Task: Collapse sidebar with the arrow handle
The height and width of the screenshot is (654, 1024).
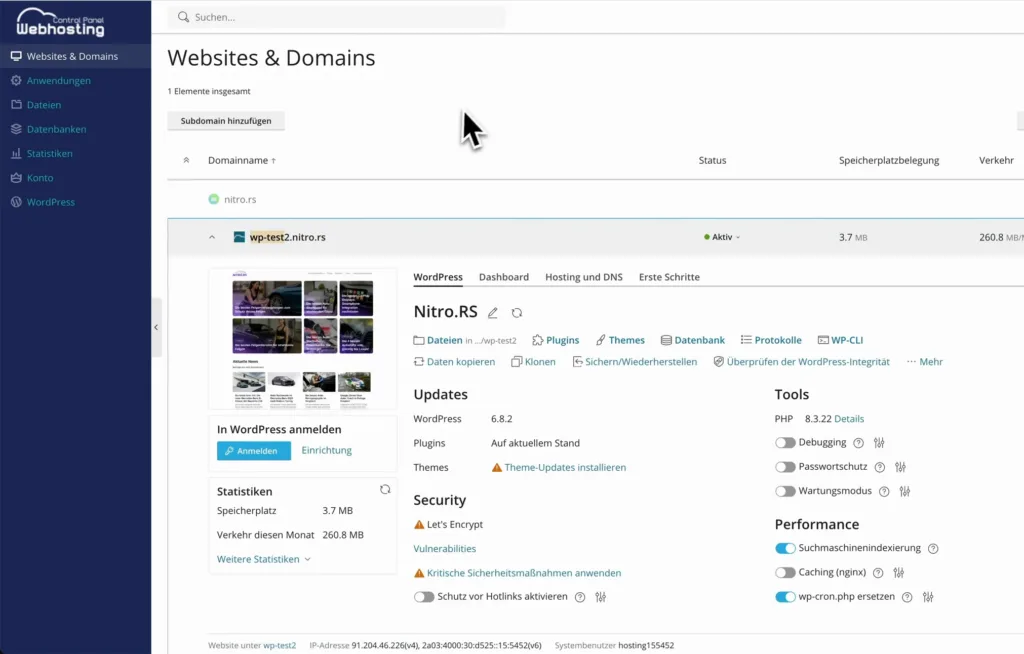Action: pos(156,327)
